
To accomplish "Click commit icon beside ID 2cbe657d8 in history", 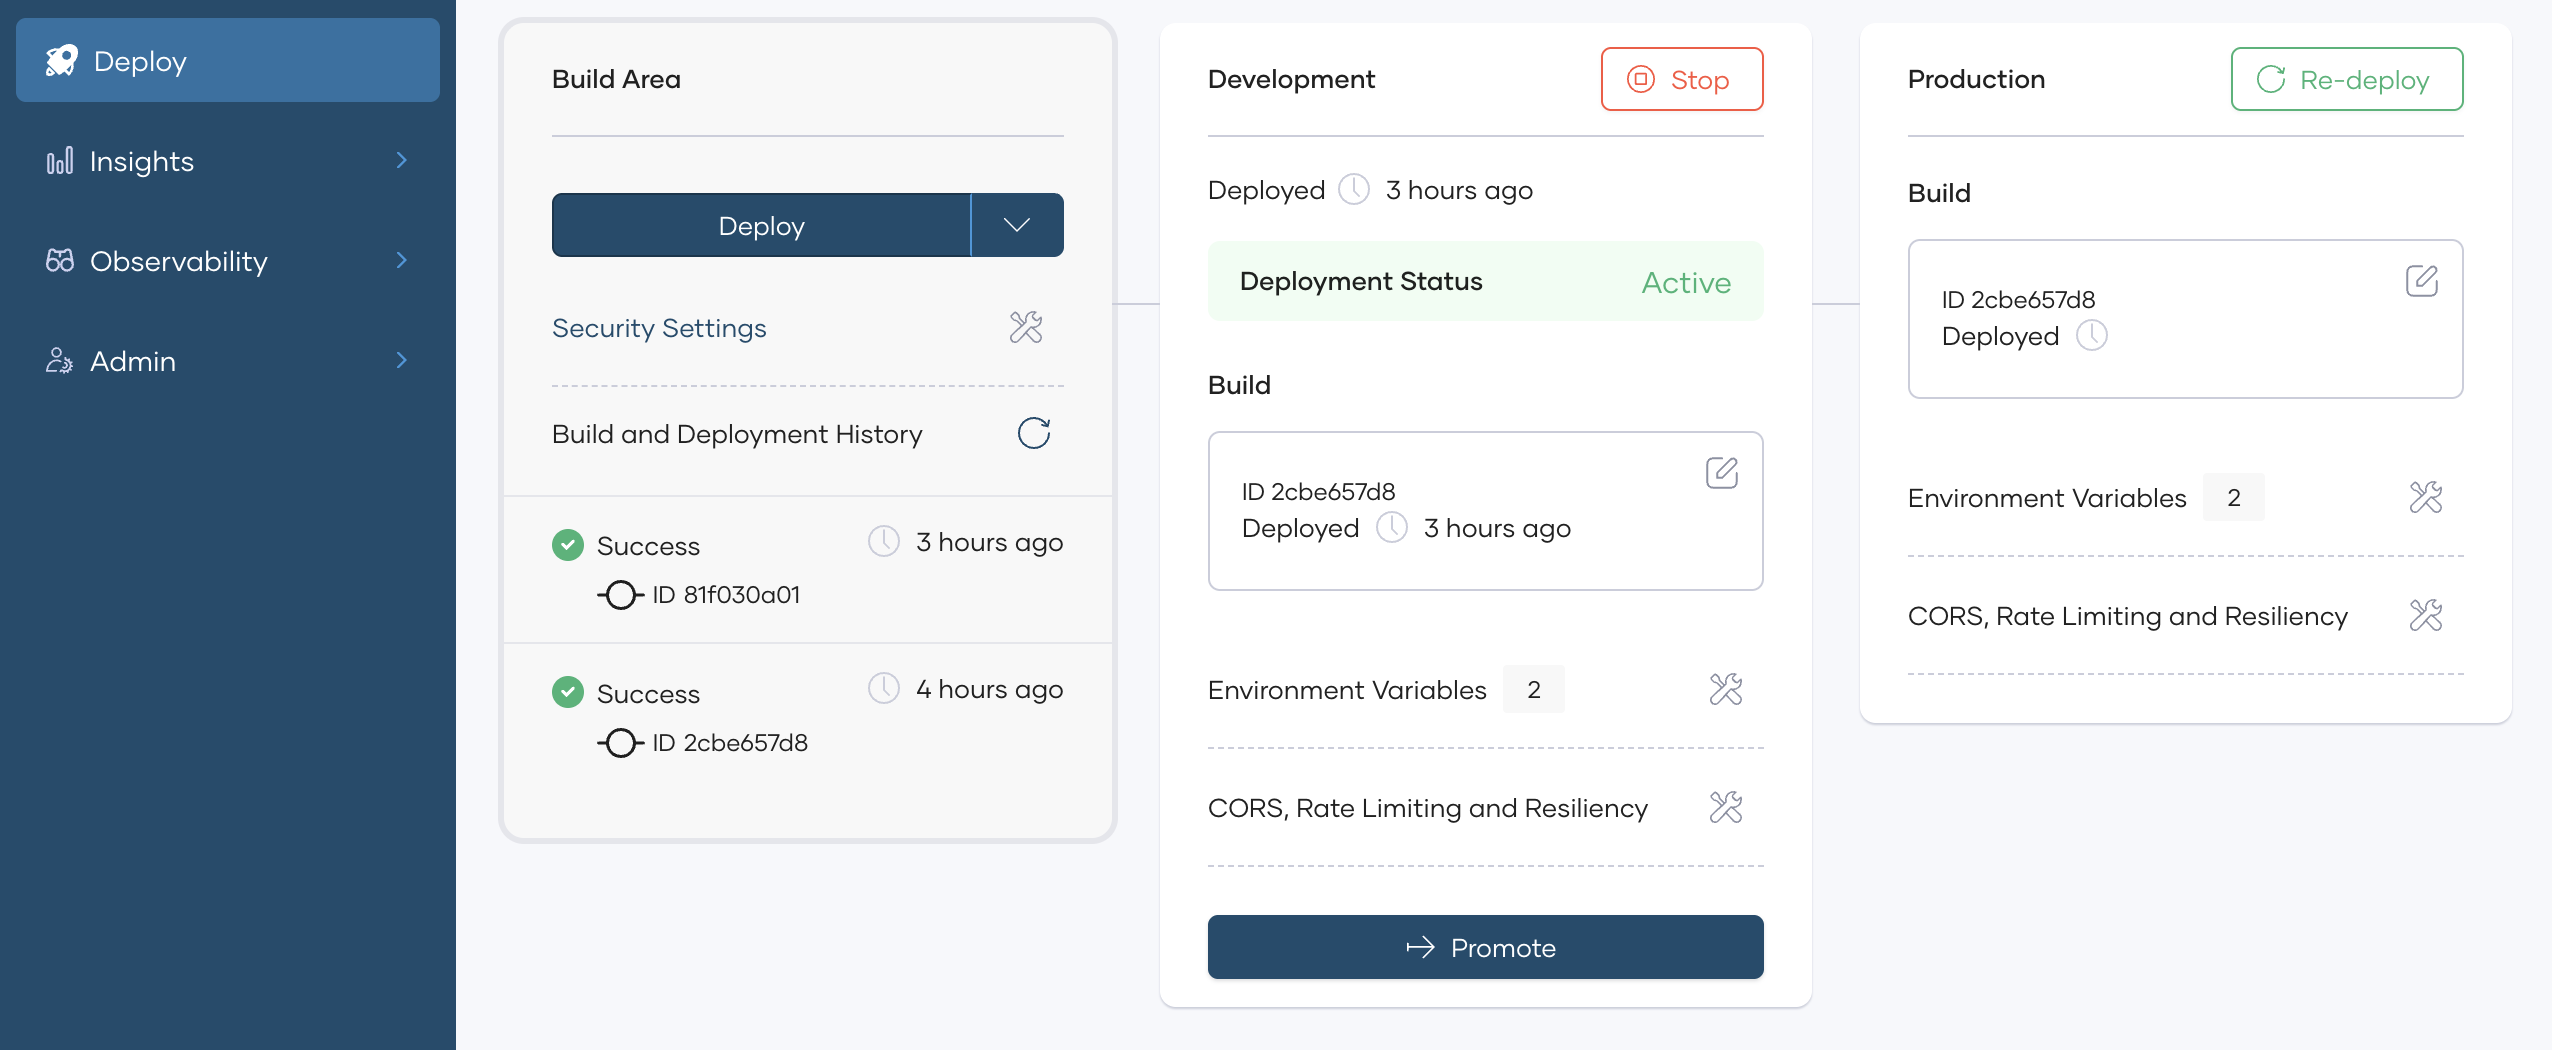I will click(620, 743).
